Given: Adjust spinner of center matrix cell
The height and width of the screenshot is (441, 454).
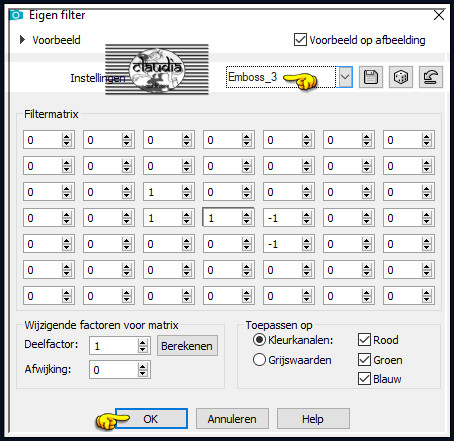Looking at the screenshot, I should 247,218.
